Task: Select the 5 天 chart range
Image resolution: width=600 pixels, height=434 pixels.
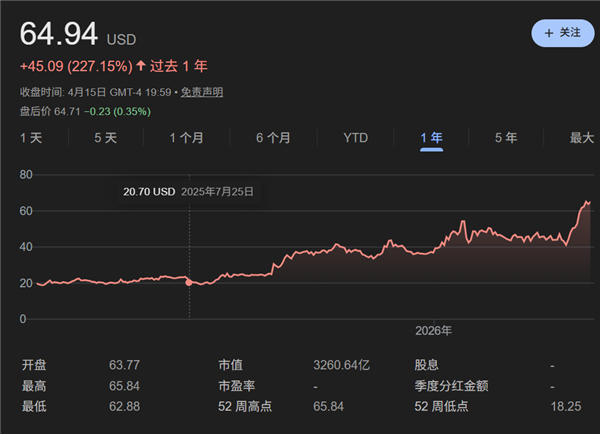Action: coord(105,138)
